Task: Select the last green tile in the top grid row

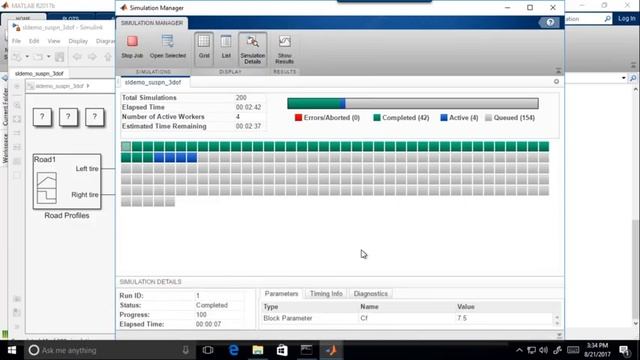Action: [544, 147]
